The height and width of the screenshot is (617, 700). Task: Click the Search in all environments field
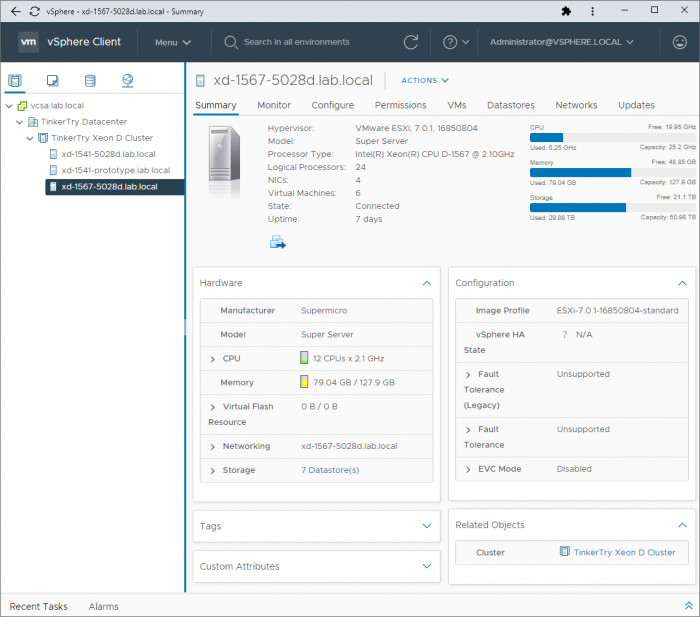point(296,42)
